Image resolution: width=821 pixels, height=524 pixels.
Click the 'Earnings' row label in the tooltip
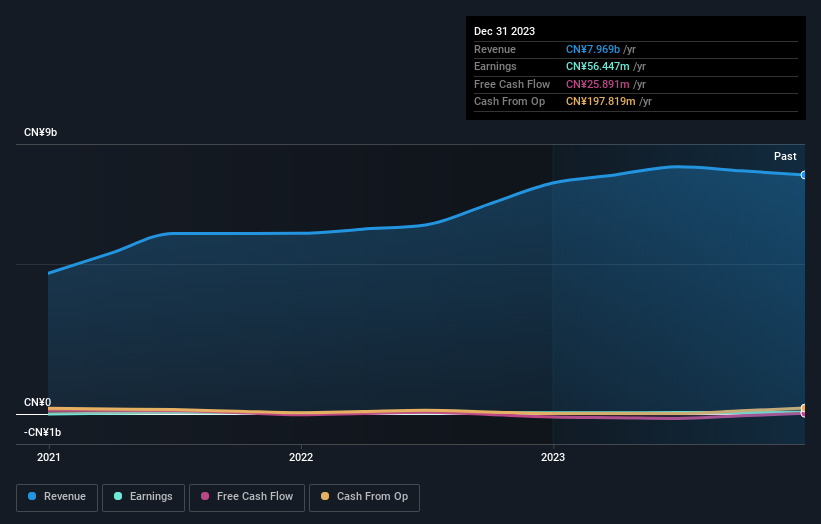[x=495, y=66]
